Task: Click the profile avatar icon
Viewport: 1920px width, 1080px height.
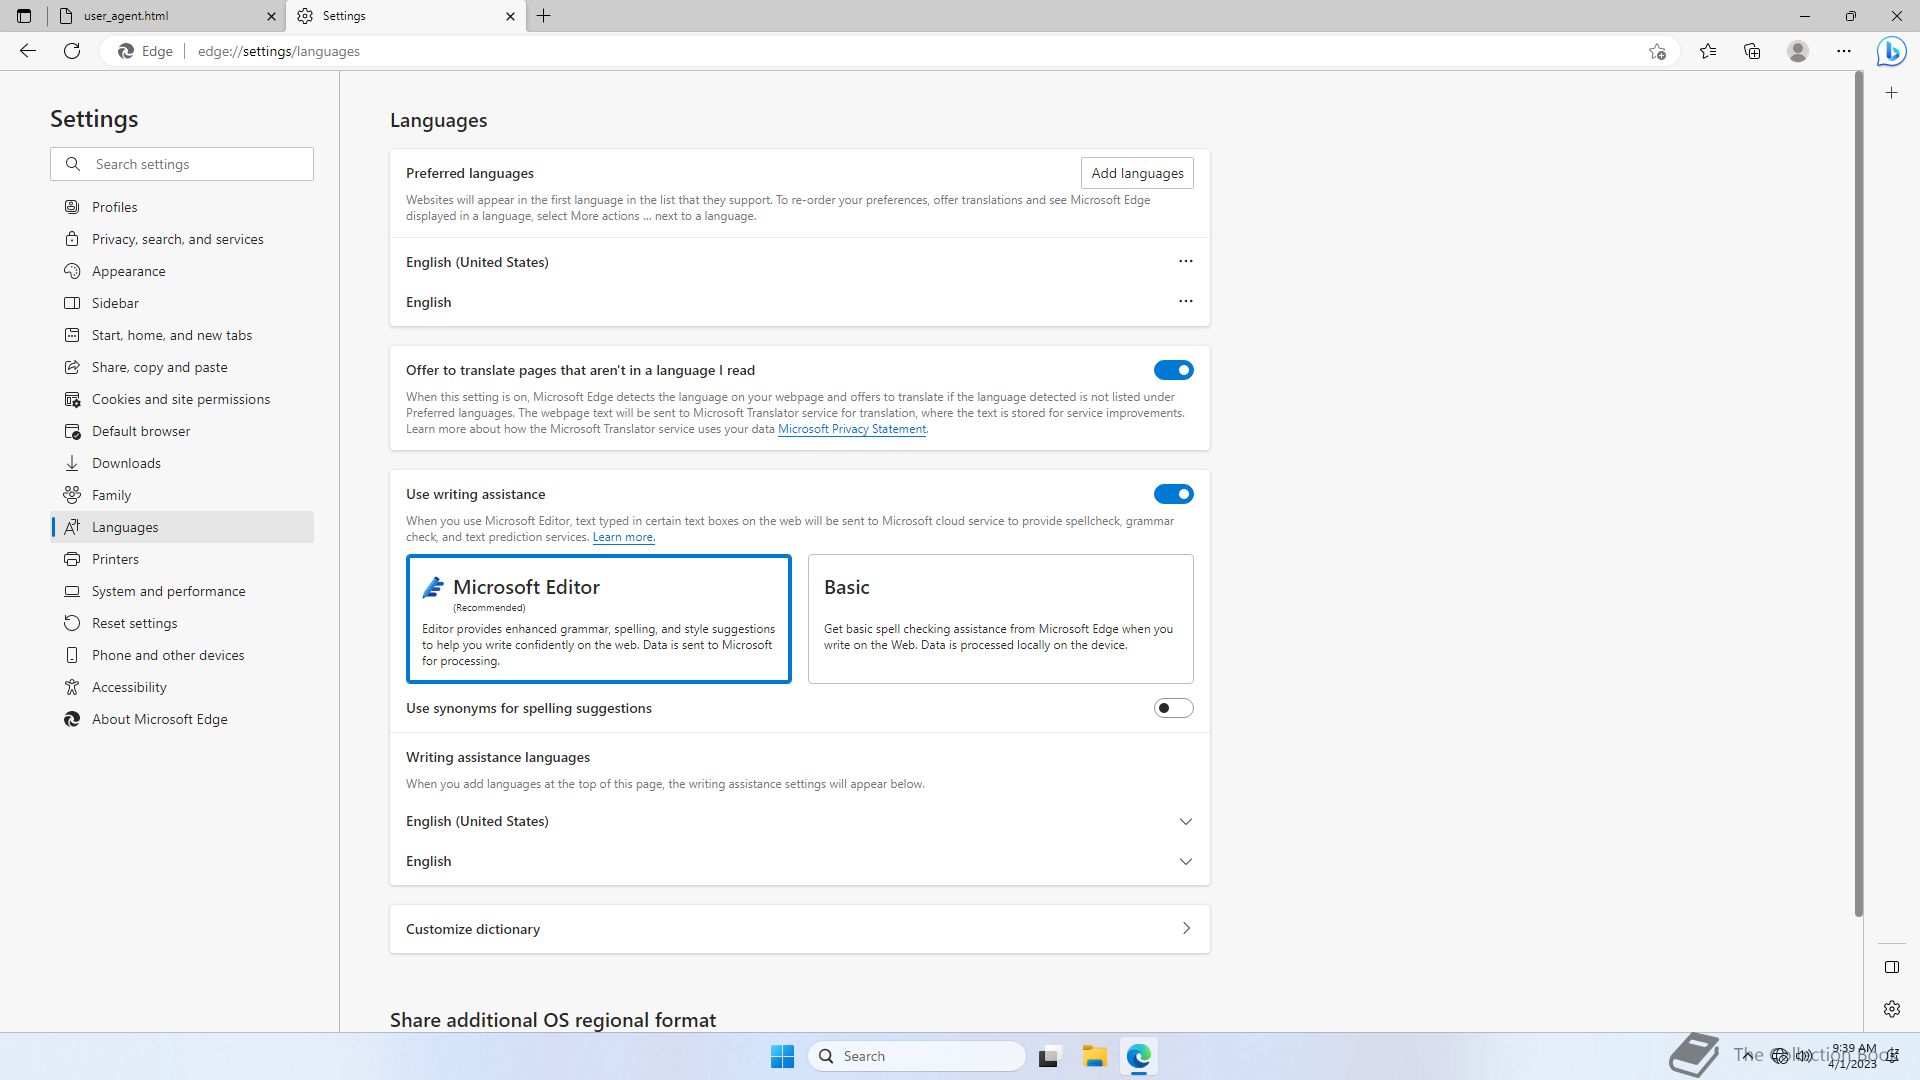Action: pyautogui.click(x=1798, y=51)
